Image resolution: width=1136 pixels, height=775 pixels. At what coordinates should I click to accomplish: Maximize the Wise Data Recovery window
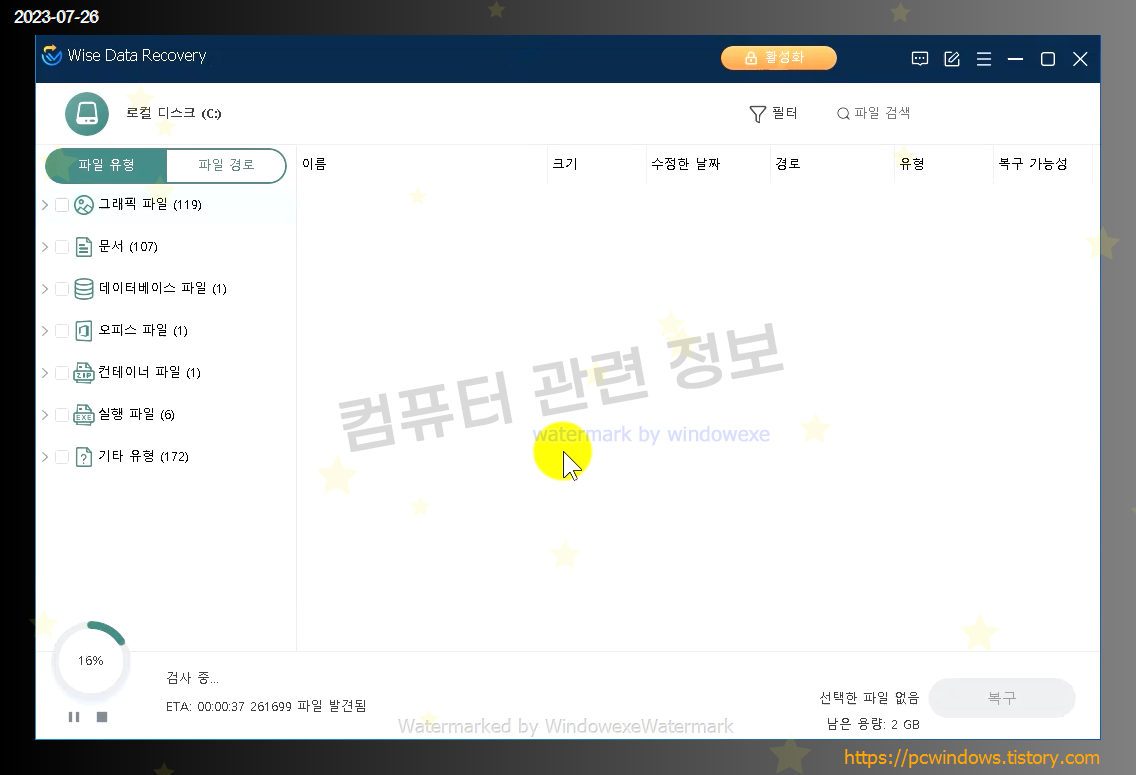point(1048,59)
